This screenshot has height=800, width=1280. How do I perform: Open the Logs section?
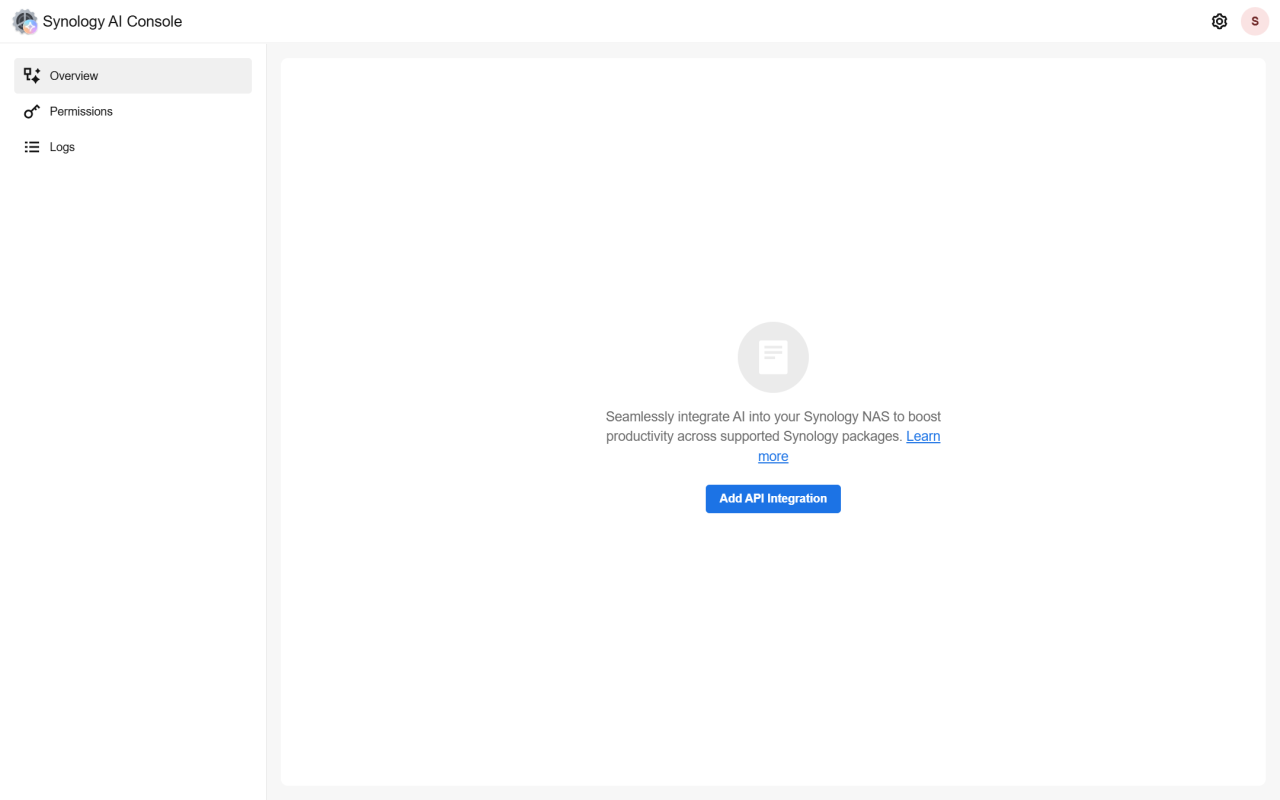tap(62, 147)
